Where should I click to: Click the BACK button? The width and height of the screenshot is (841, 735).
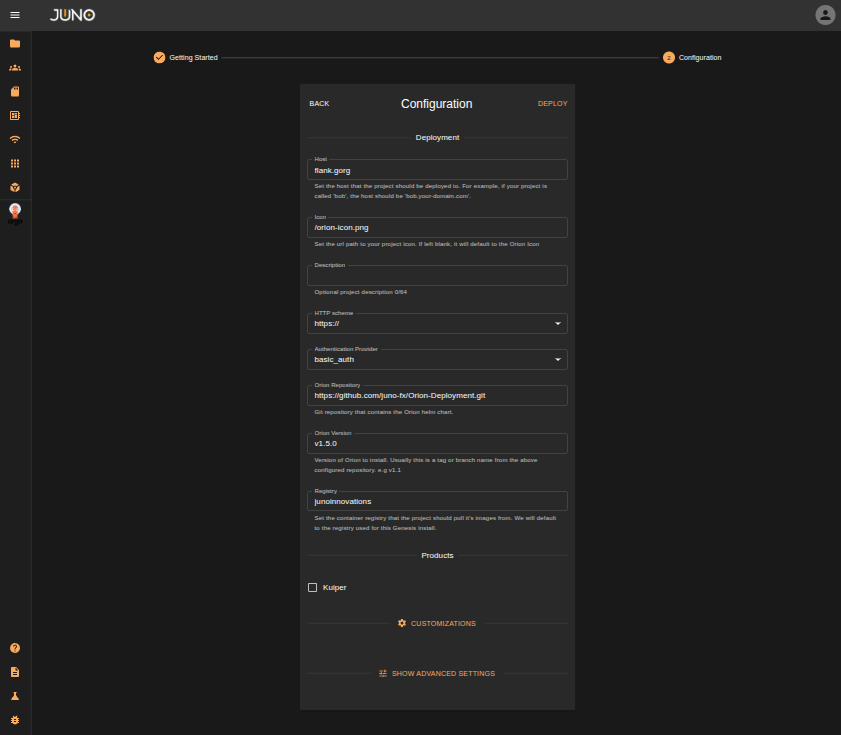(x=319, y=103)
